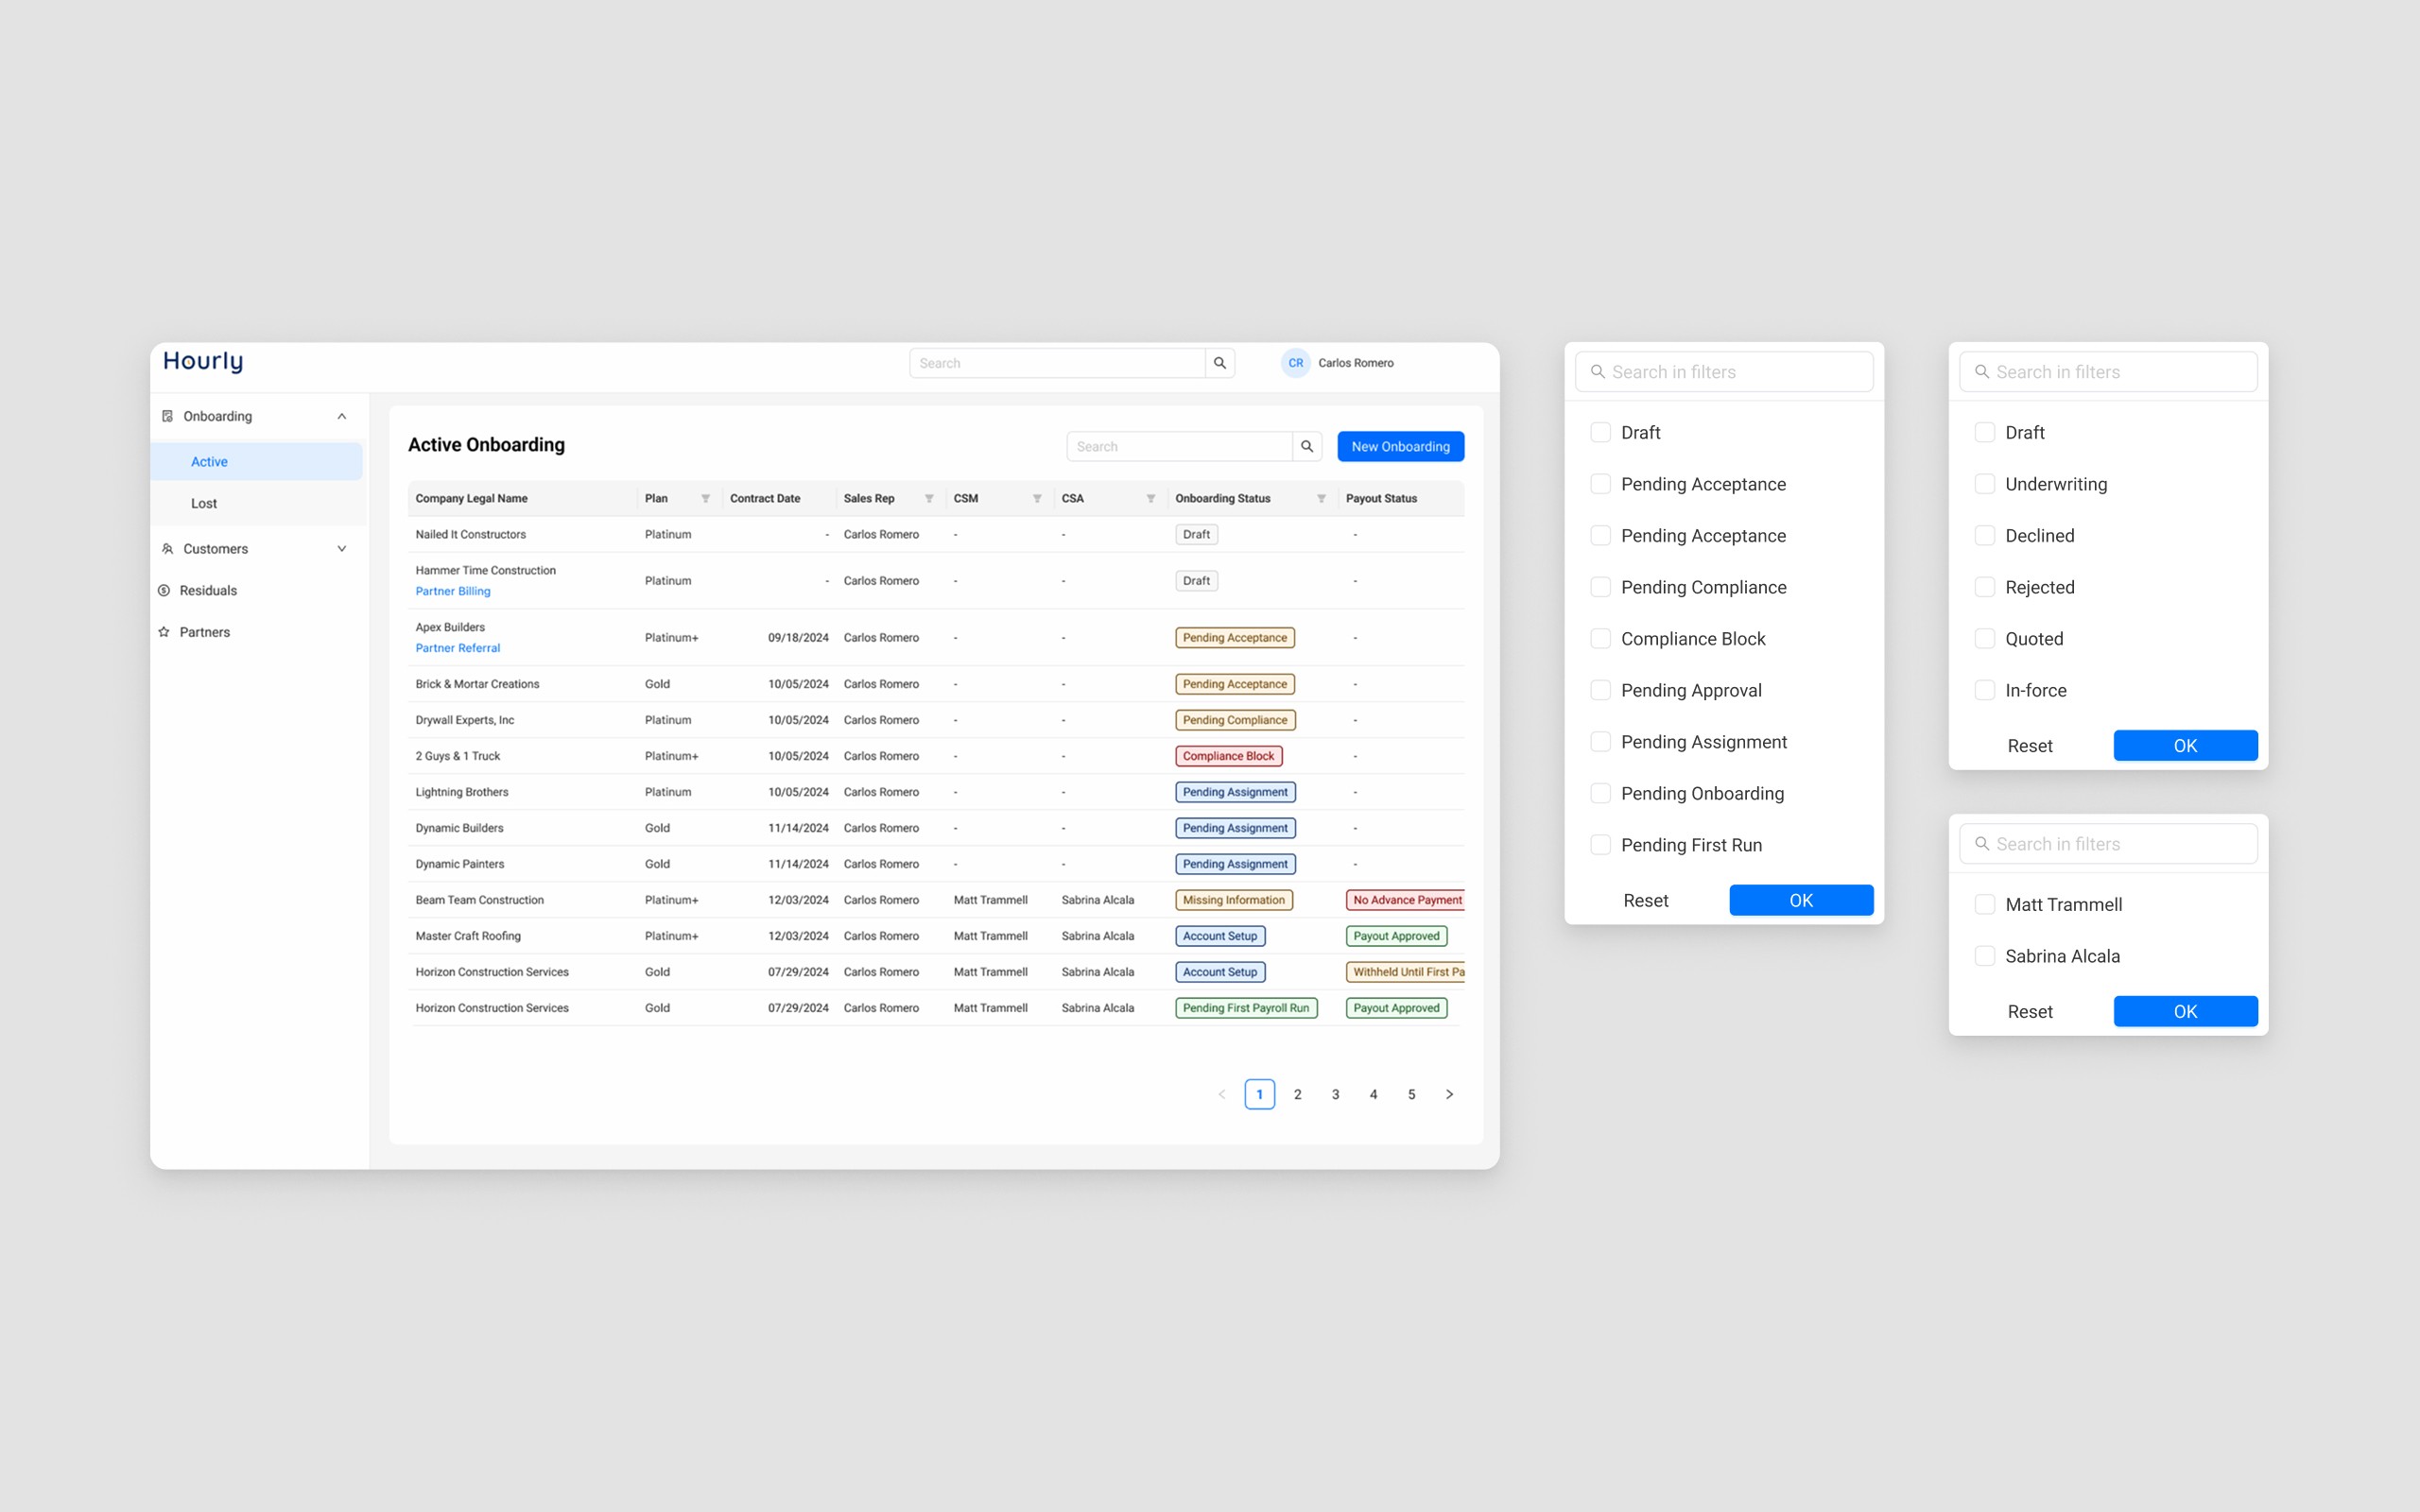Click the New Onboarding button

pos(1400,446)
